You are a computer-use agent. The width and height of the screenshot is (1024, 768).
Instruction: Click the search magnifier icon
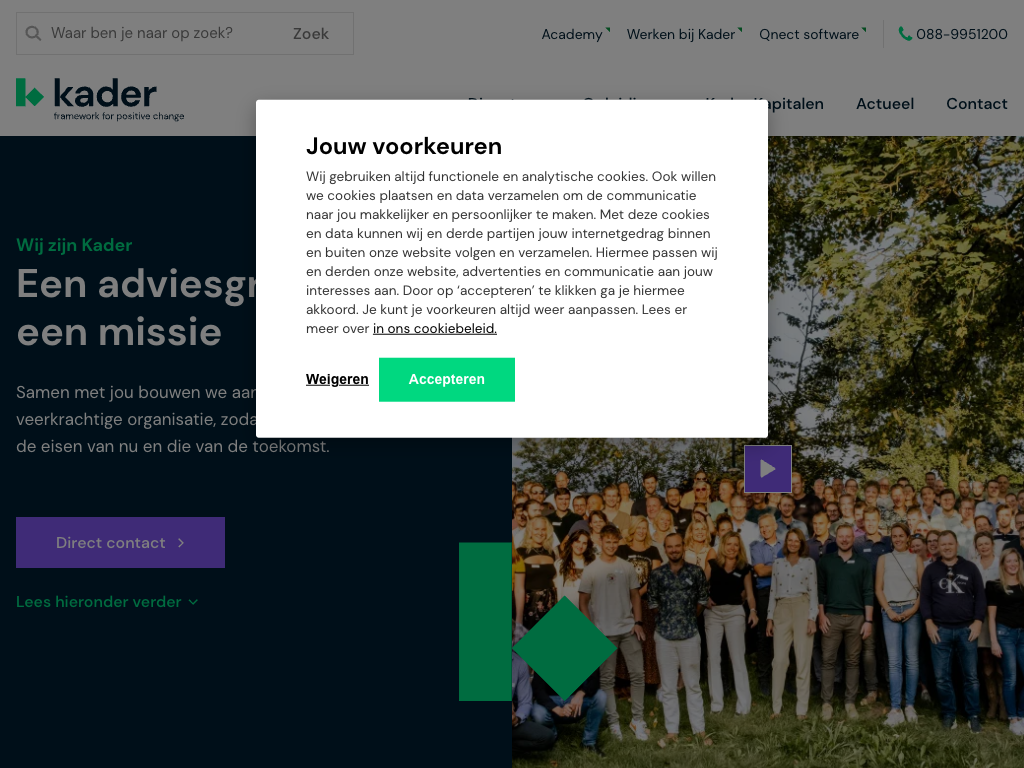(33, 33)
